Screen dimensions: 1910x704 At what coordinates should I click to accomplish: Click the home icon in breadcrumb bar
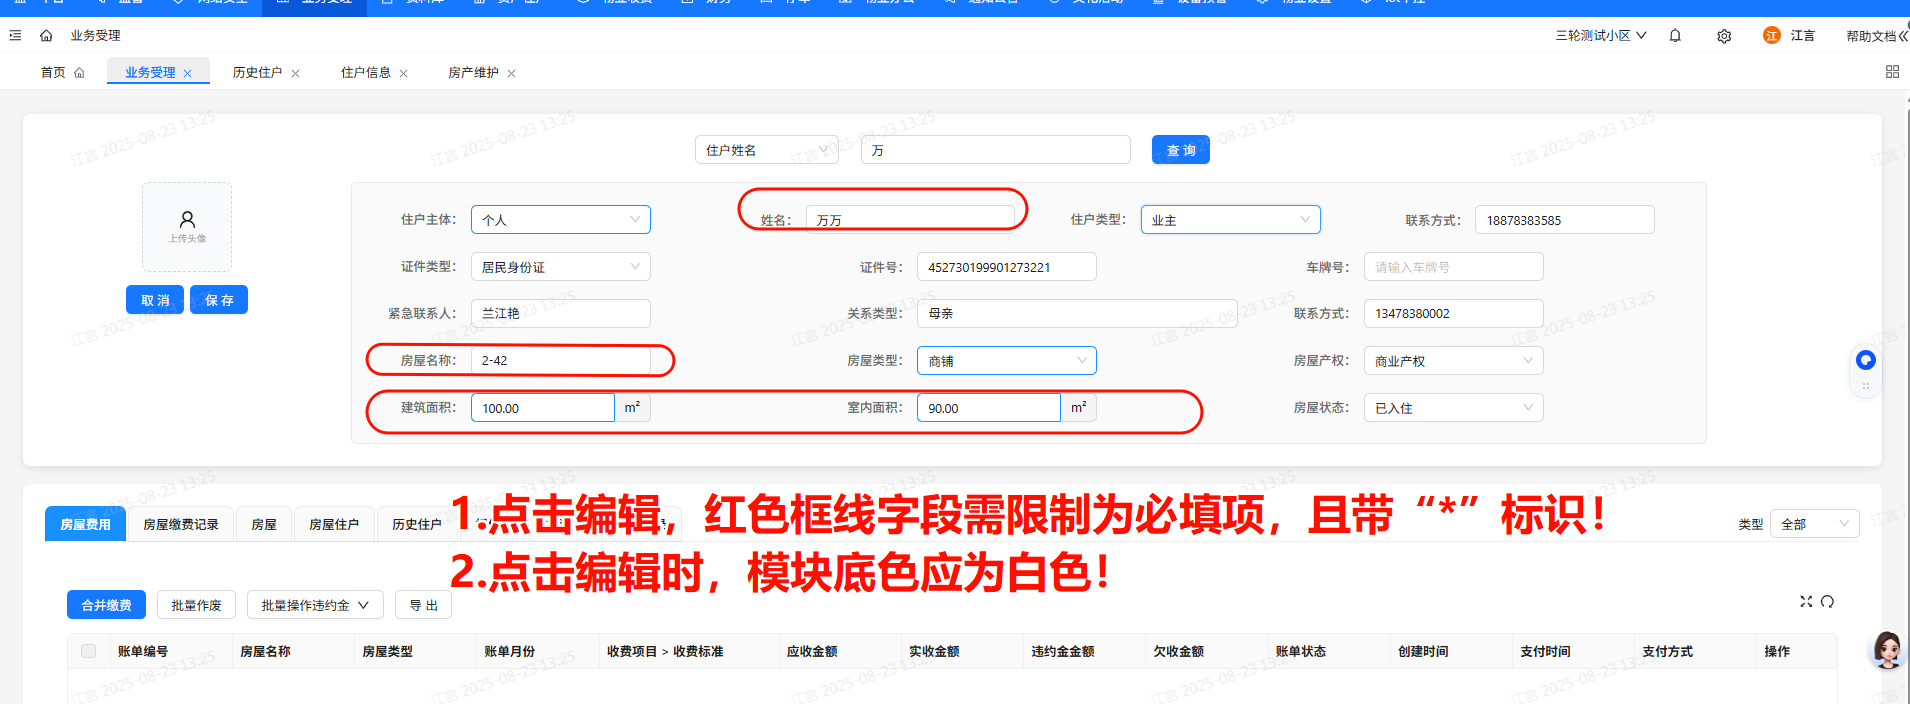point(46,36)
